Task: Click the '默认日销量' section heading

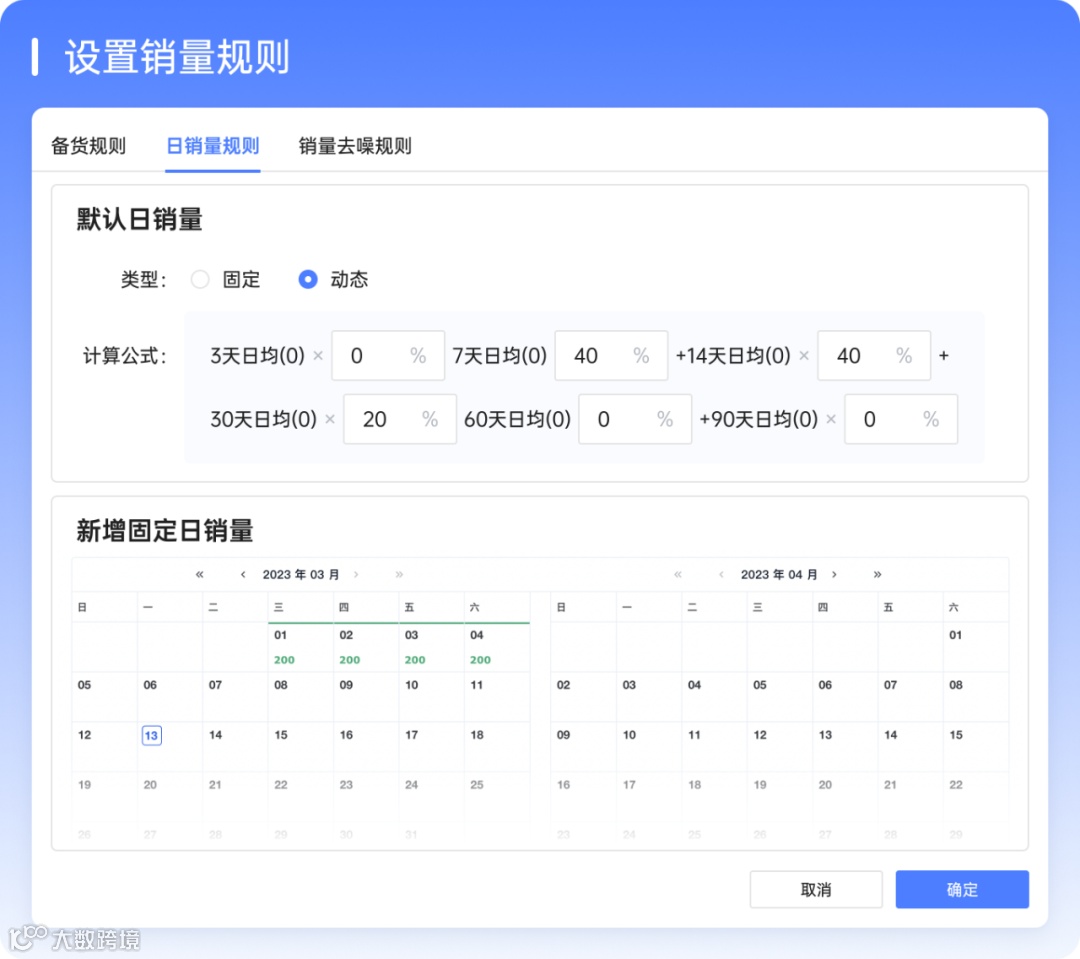Action: click(x=139, y=220)
